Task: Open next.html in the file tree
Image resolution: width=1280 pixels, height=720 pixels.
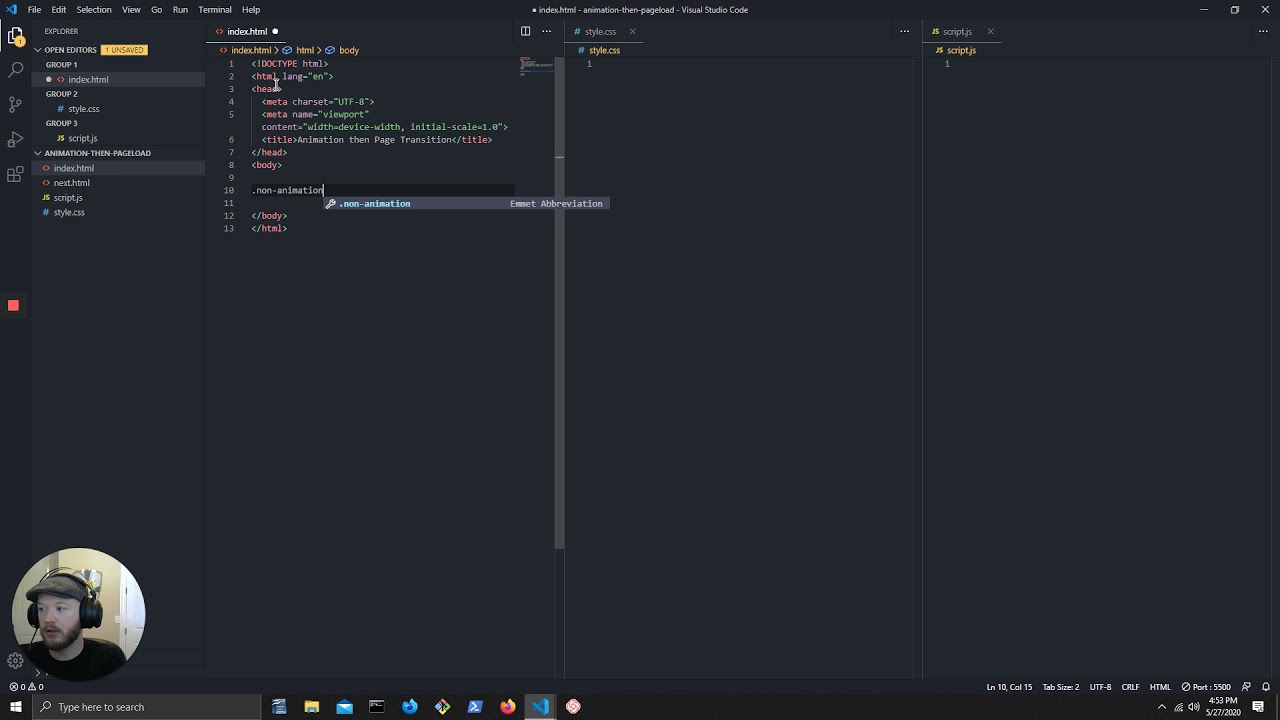Action: pyautogui.click(x=71, y=183)
